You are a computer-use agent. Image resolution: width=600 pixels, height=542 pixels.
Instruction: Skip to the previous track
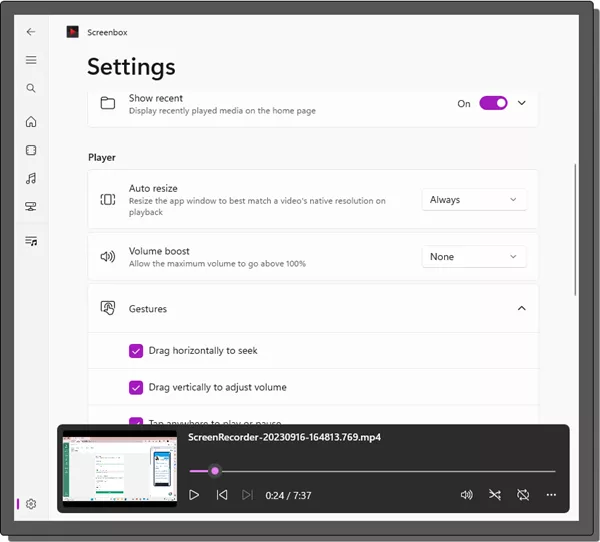(x=222, y=495)
